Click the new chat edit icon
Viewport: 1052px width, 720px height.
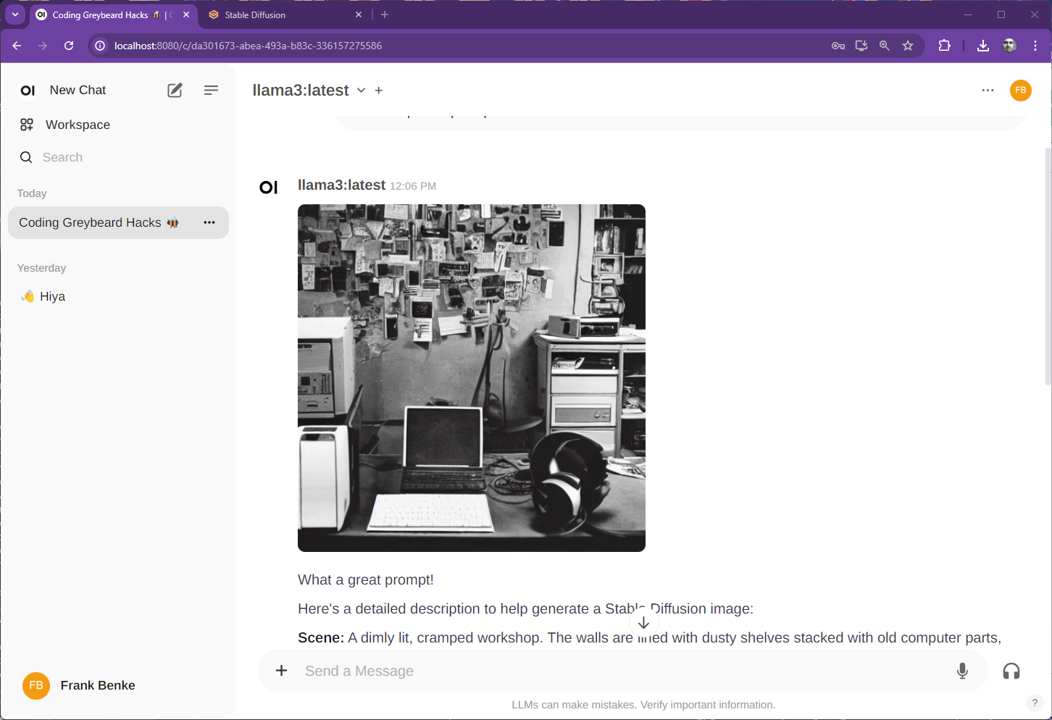coord(175,90)
